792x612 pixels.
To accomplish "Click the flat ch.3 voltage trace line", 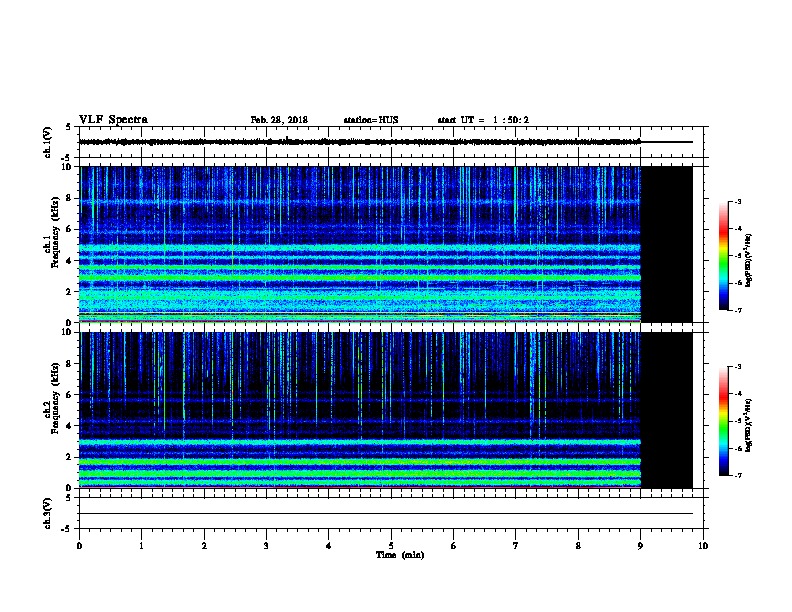I will pos(386,514).
